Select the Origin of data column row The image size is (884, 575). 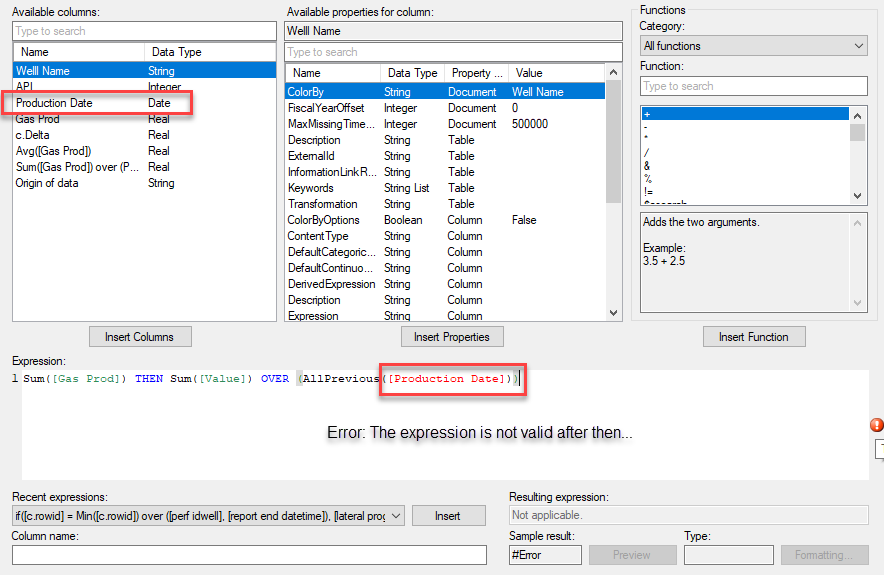(x=144, y=183)
